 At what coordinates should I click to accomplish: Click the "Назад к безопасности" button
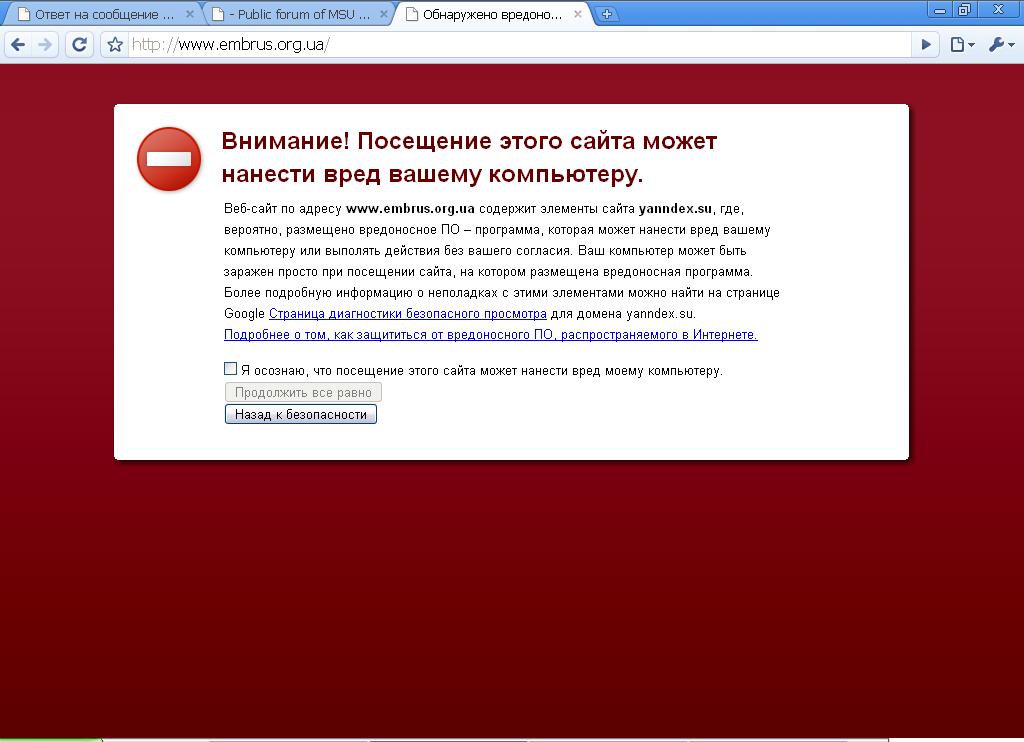[x=300, y=414]
